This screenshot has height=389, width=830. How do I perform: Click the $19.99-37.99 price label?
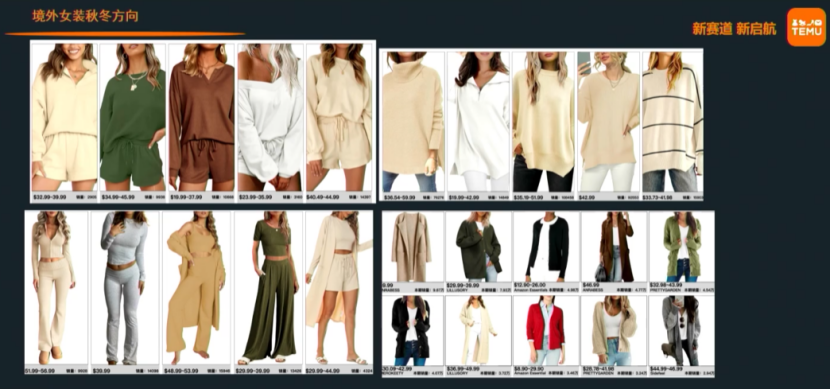(187, 197)
